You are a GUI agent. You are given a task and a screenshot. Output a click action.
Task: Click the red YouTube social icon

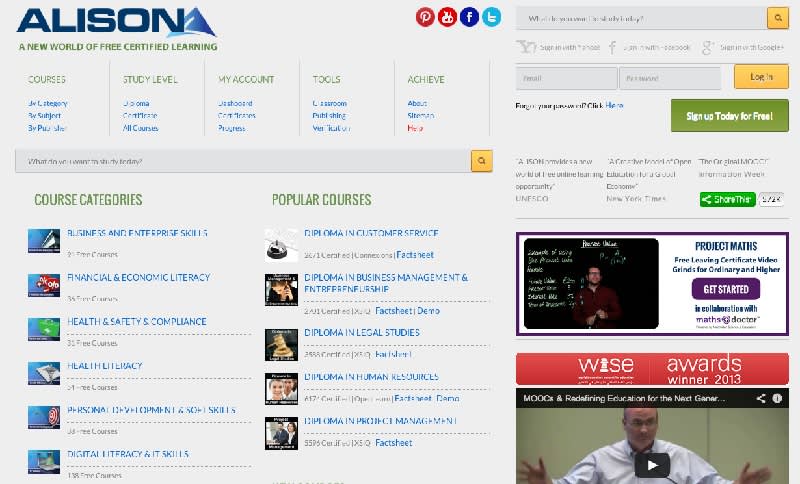point(447,17)
